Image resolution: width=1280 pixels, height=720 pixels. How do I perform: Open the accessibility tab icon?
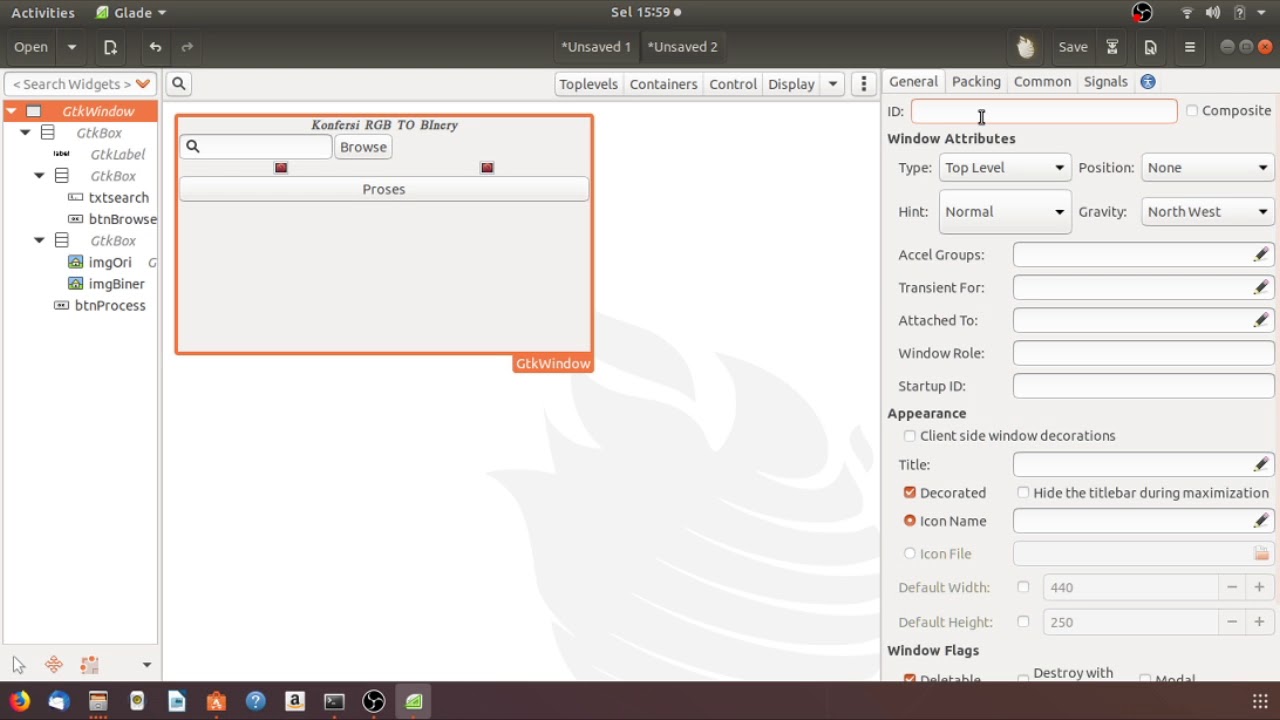1148,82
